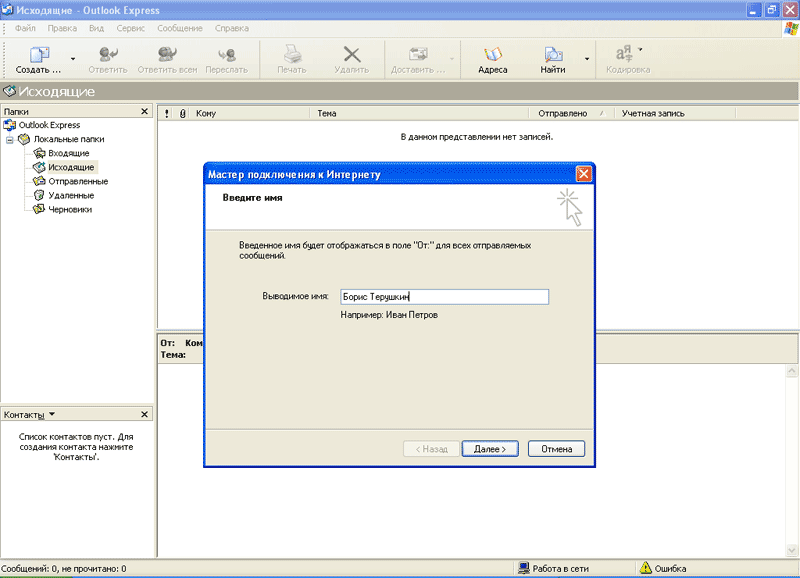The height and width of the screenshot is (578, 800).
Task: Open the Сервис menu
Action: [131, 28]
